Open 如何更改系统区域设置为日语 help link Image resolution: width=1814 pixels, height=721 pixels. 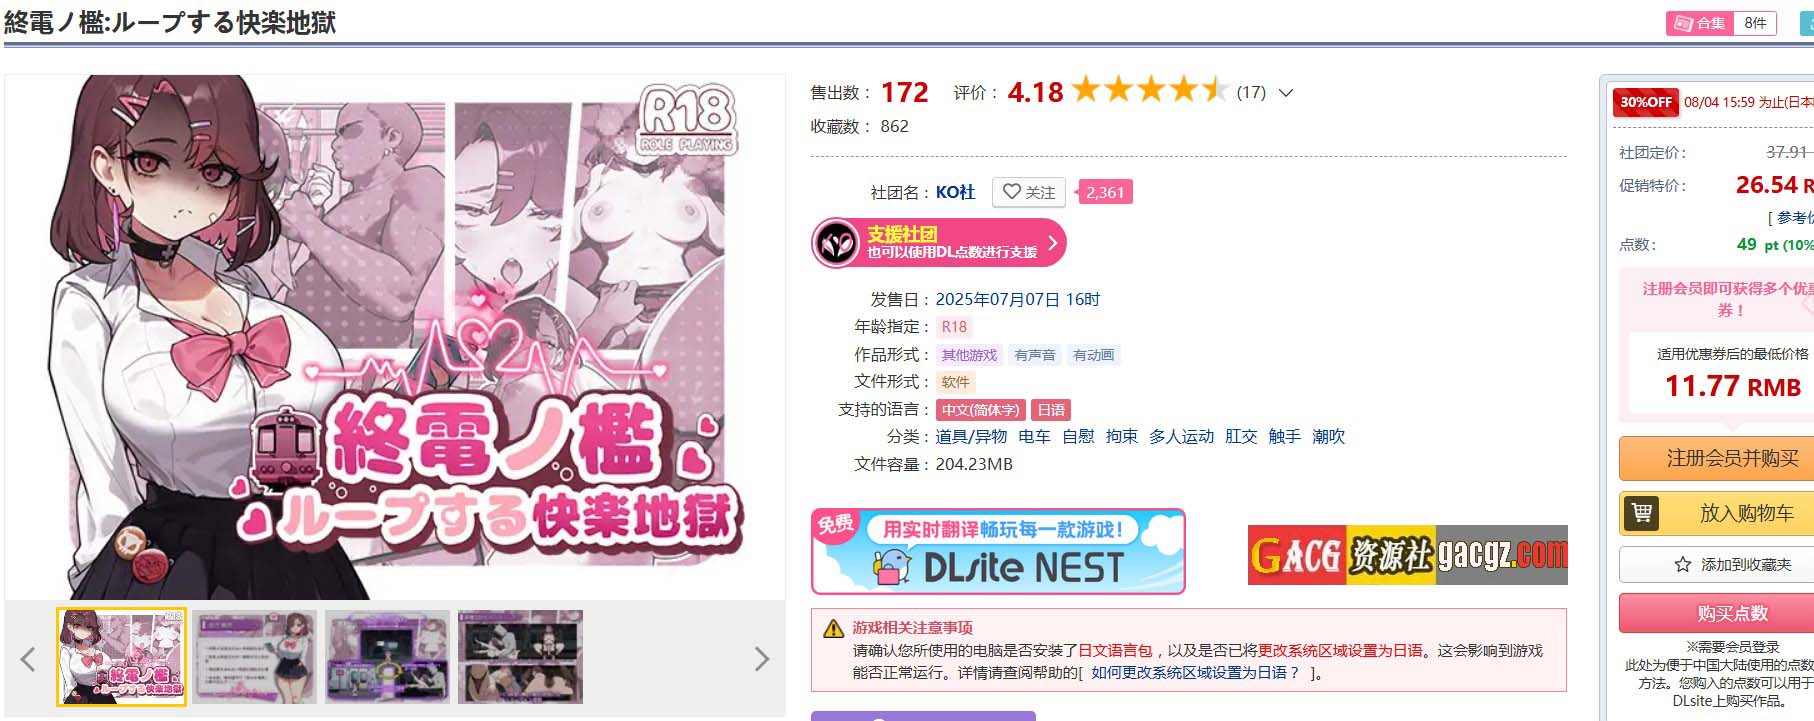[1195, 673]
